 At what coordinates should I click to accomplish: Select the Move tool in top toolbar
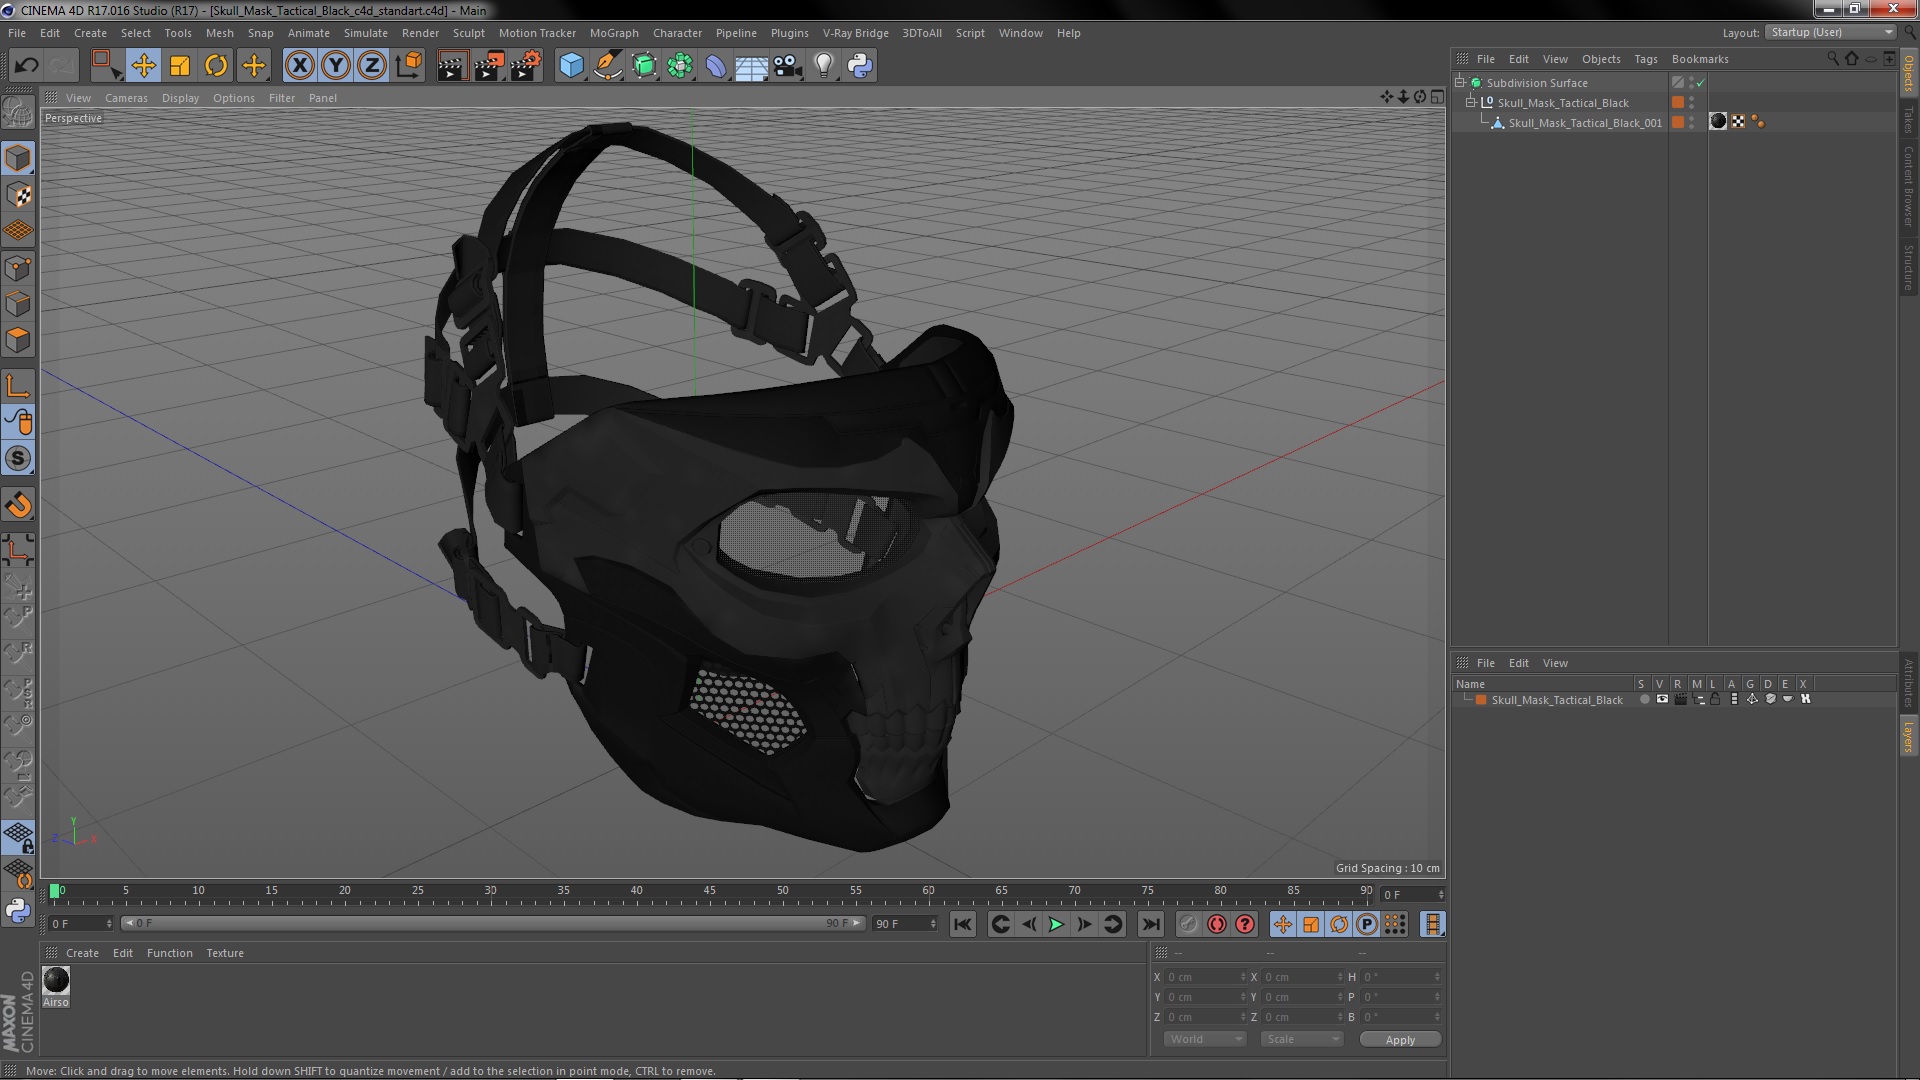(x=143, y=66)
